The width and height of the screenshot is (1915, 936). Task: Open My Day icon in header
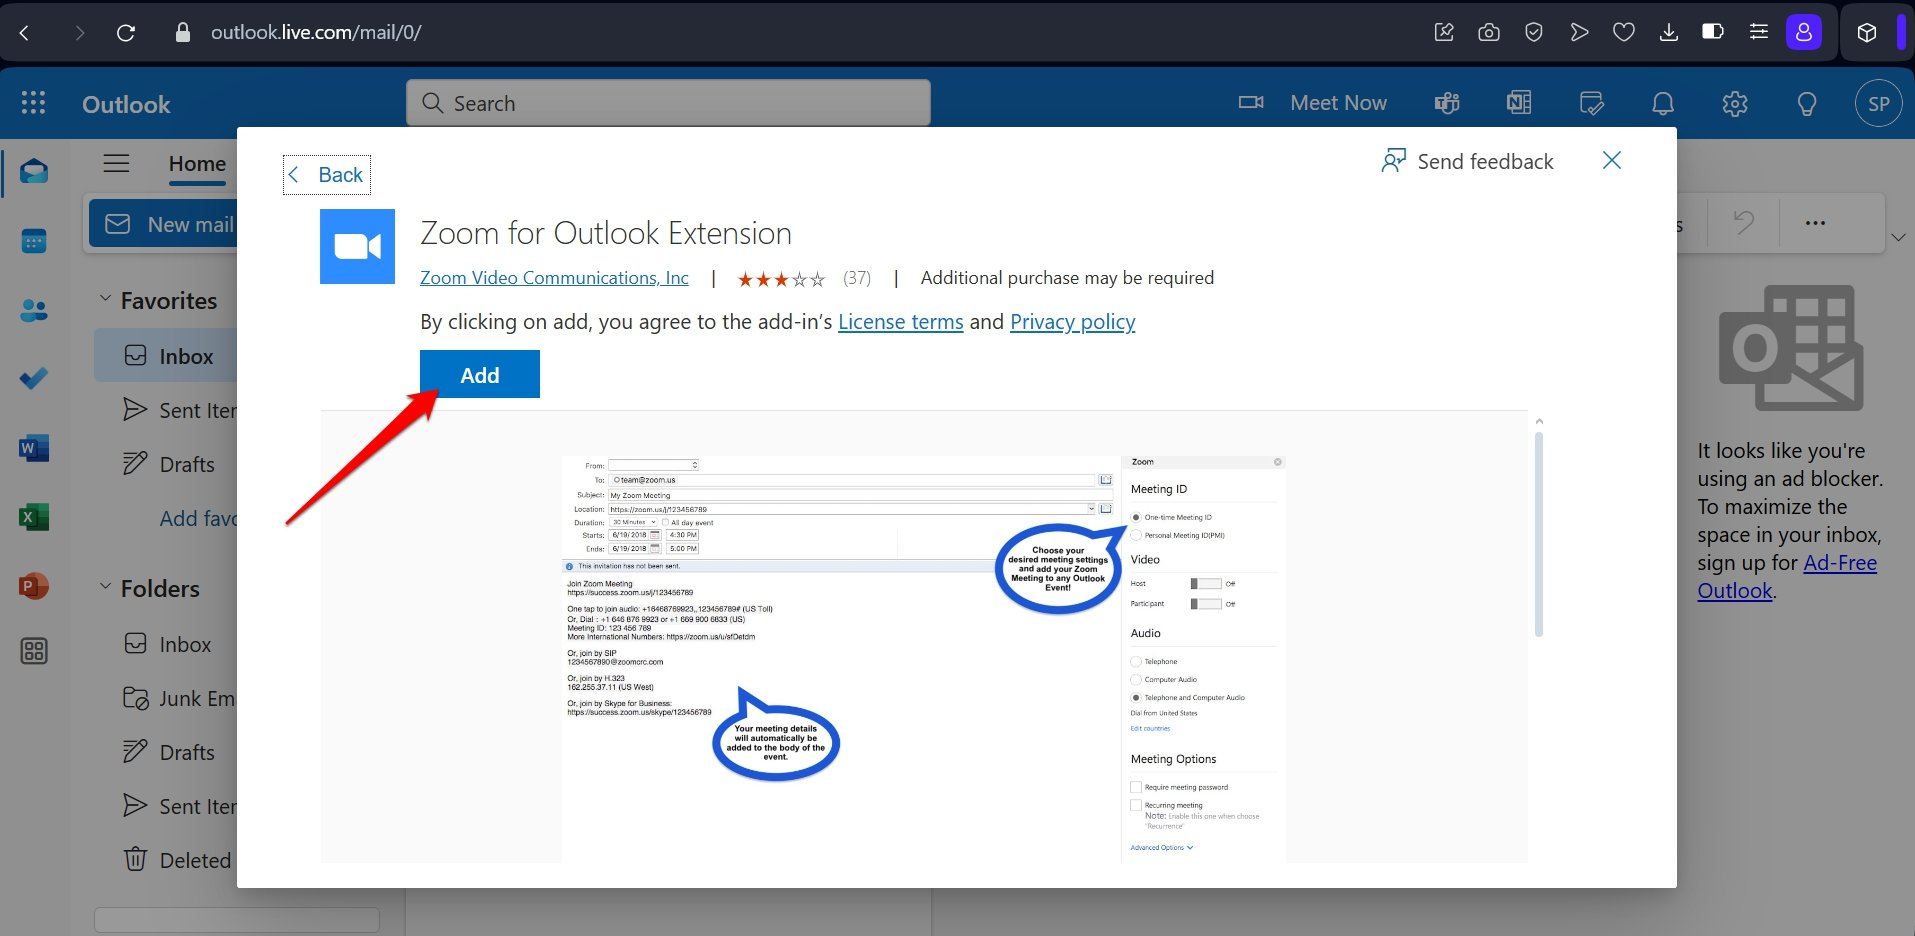tap(1591, 103)
